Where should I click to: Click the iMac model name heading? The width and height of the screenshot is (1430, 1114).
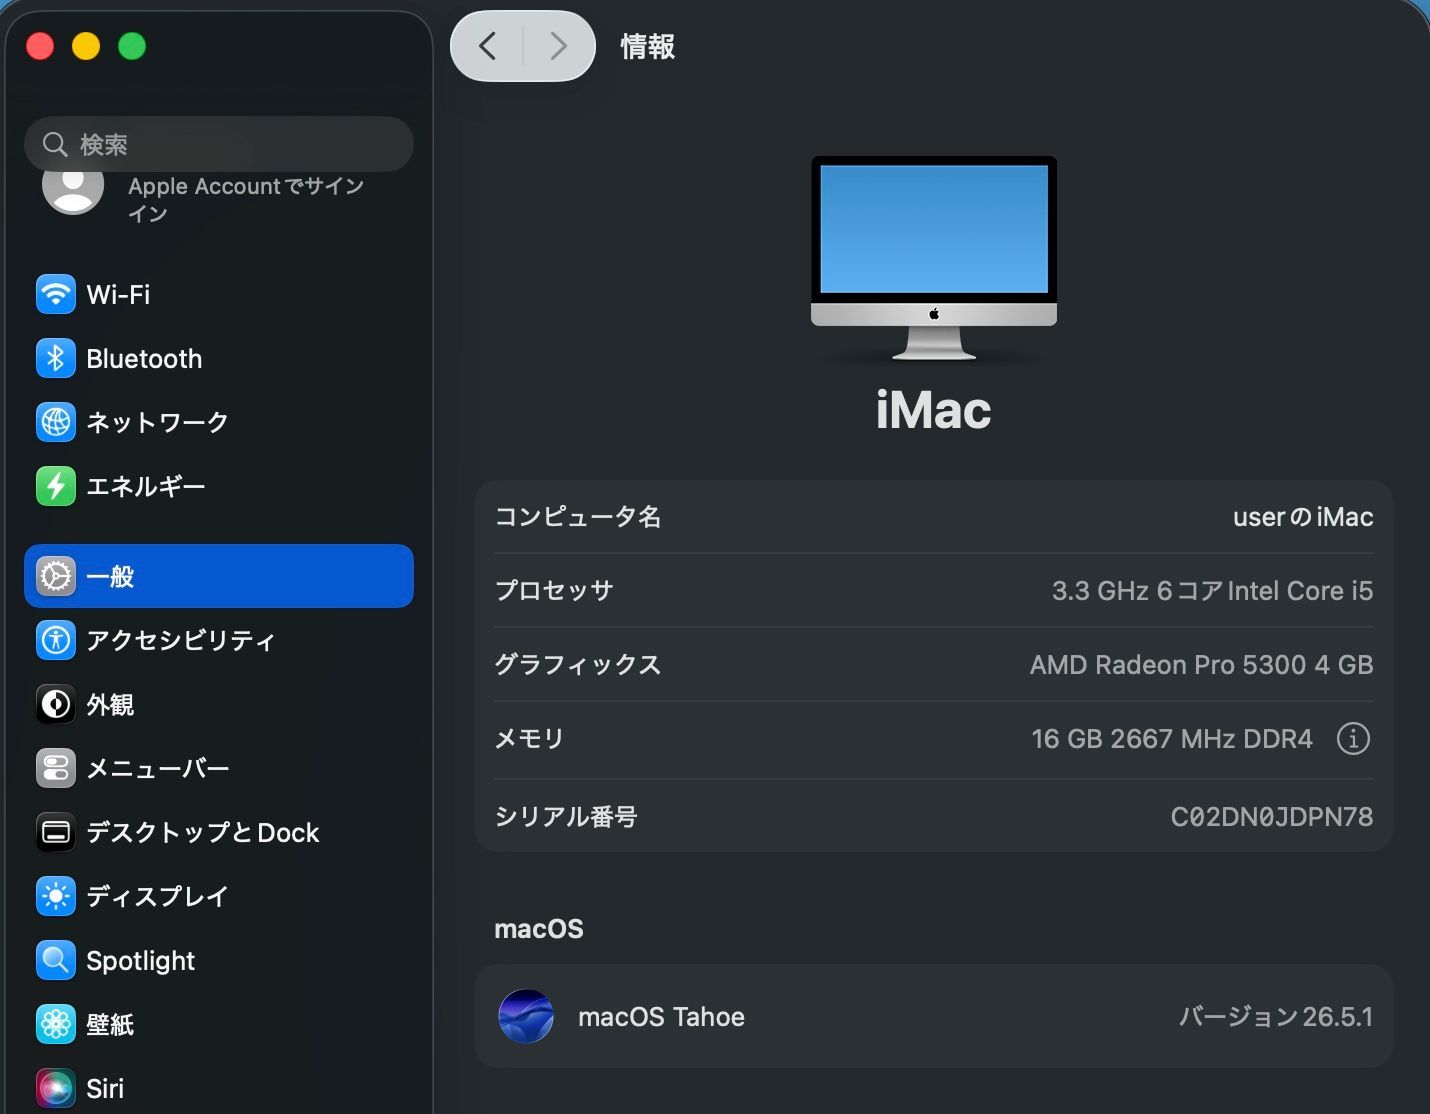[934, 410]
